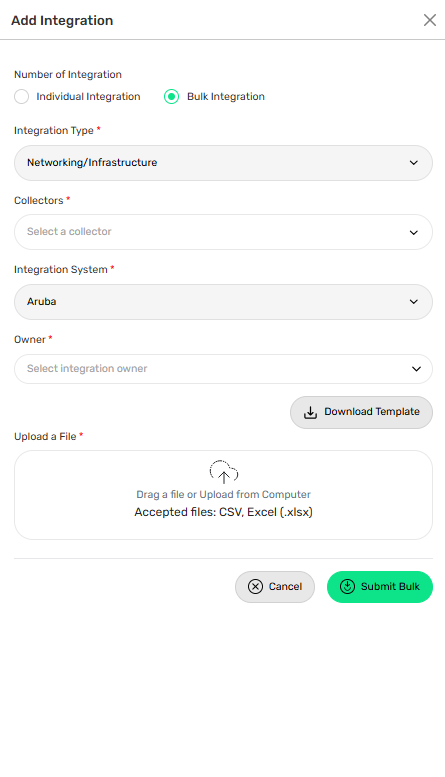Expand the chevron on Integration Type field
This screenshot has width=445, height=777.
(x=414, y=163)
